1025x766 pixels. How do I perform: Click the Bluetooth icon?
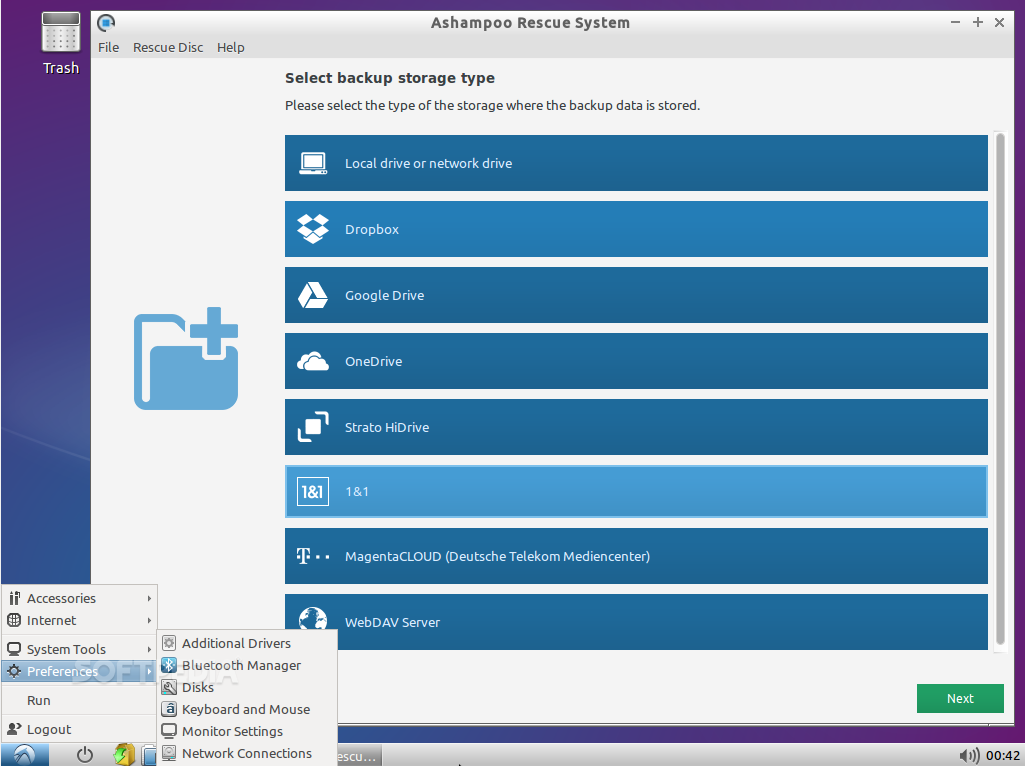point(169,665)
